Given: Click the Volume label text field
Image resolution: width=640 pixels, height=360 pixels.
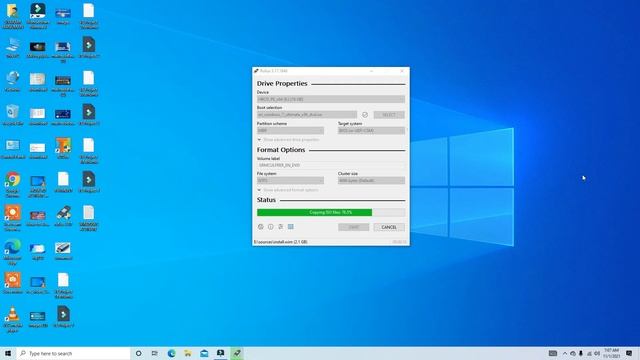Looking at the screenshot, I should click(x=331, y=165).
